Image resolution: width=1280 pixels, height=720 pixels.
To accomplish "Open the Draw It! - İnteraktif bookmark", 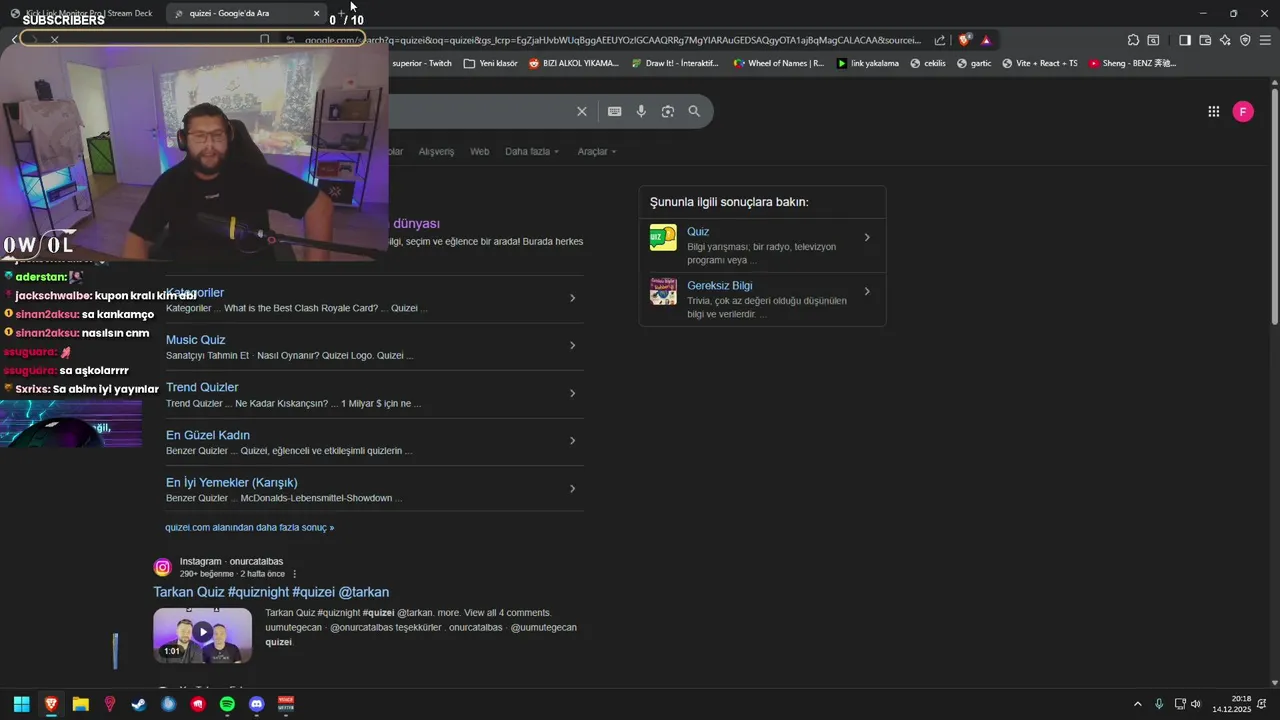I will pos(675,63).
